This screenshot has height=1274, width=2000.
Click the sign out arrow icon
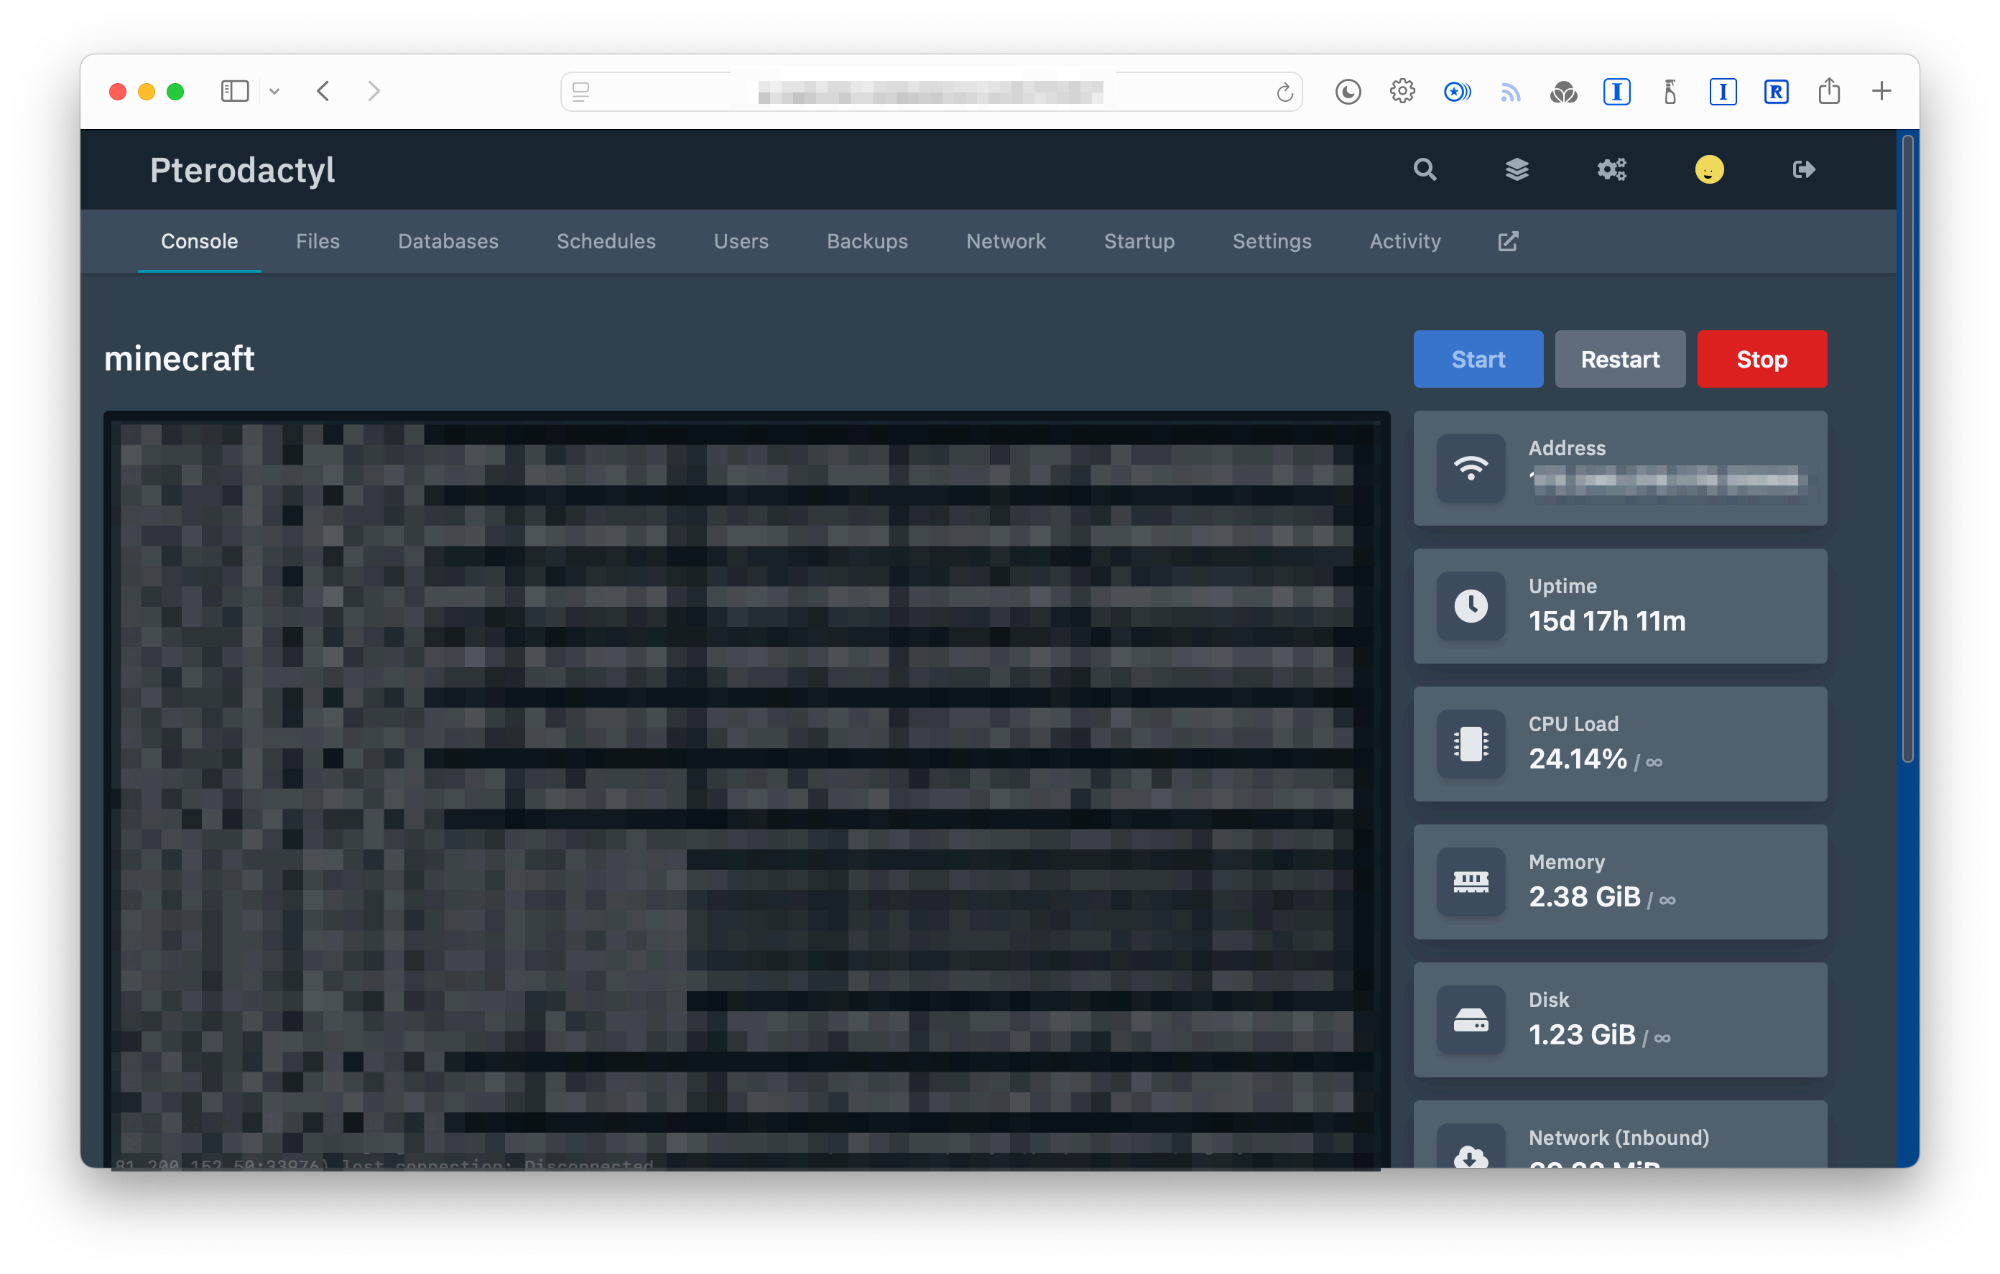tap(1803, 170)
